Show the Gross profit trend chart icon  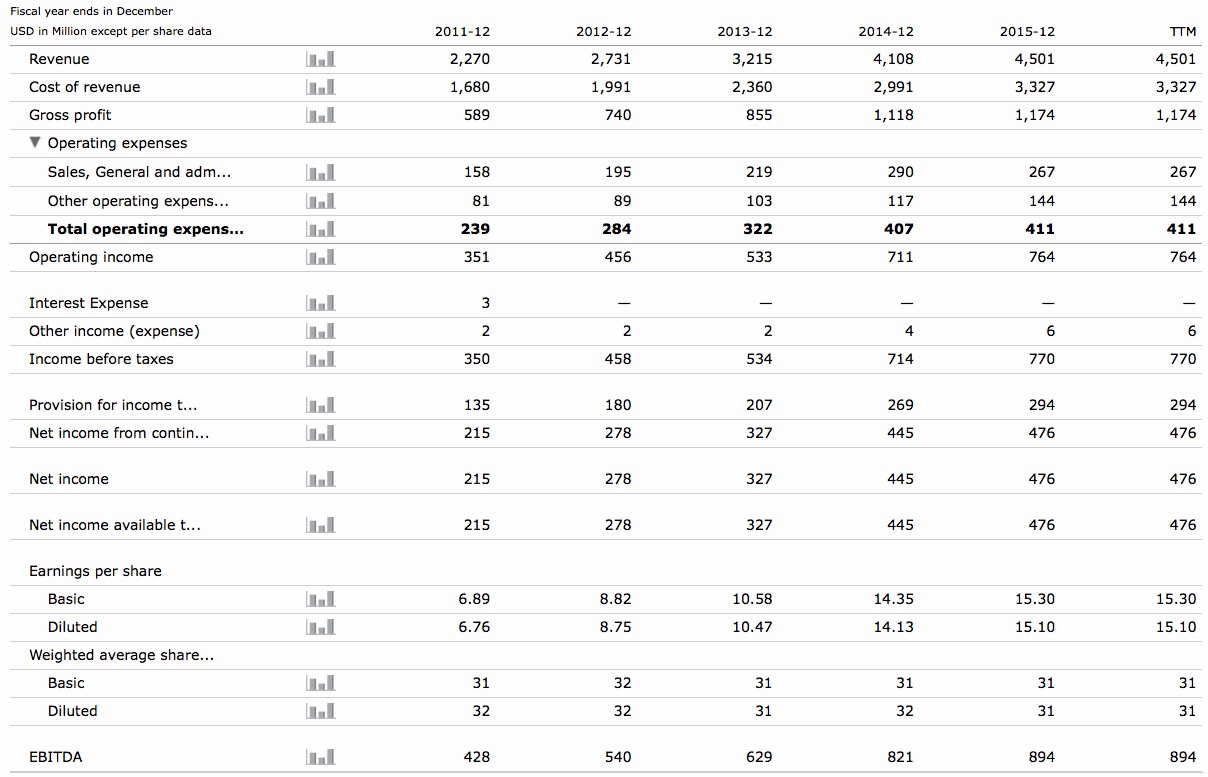320,115
